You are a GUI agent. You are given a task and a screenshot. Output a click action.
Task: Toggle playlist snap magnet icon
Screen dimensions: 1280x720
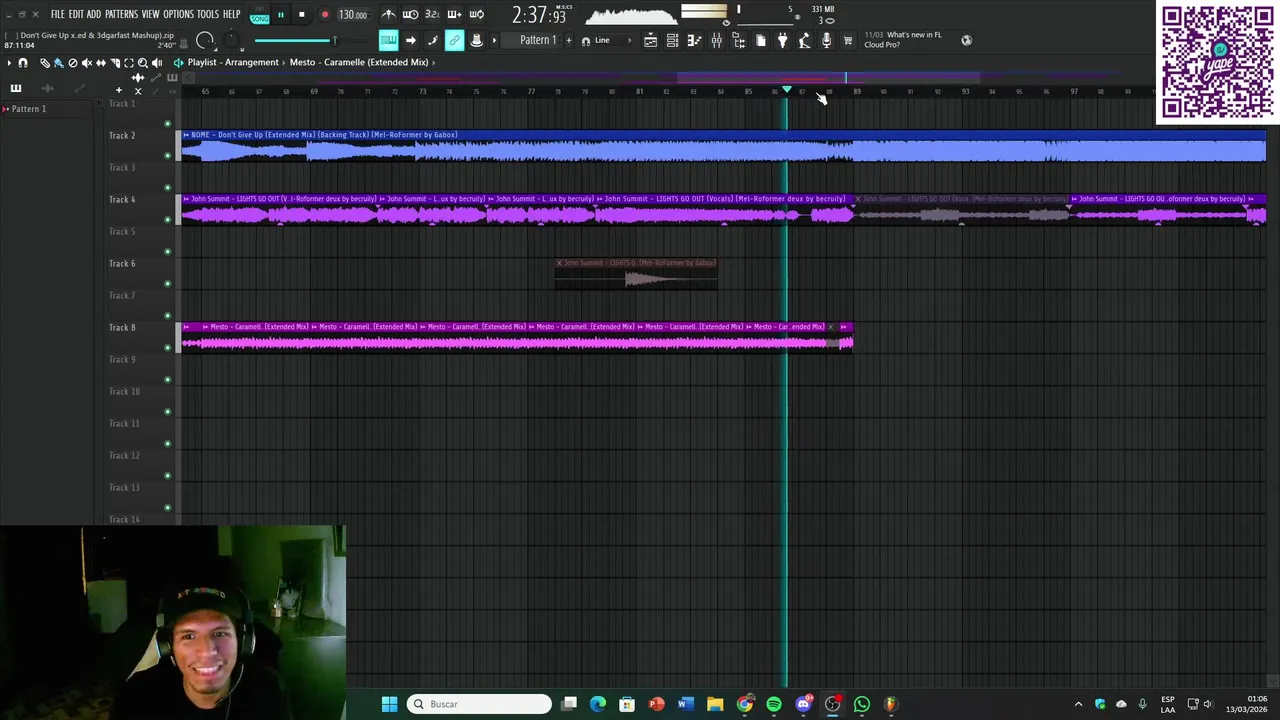[x=22, y=62]
